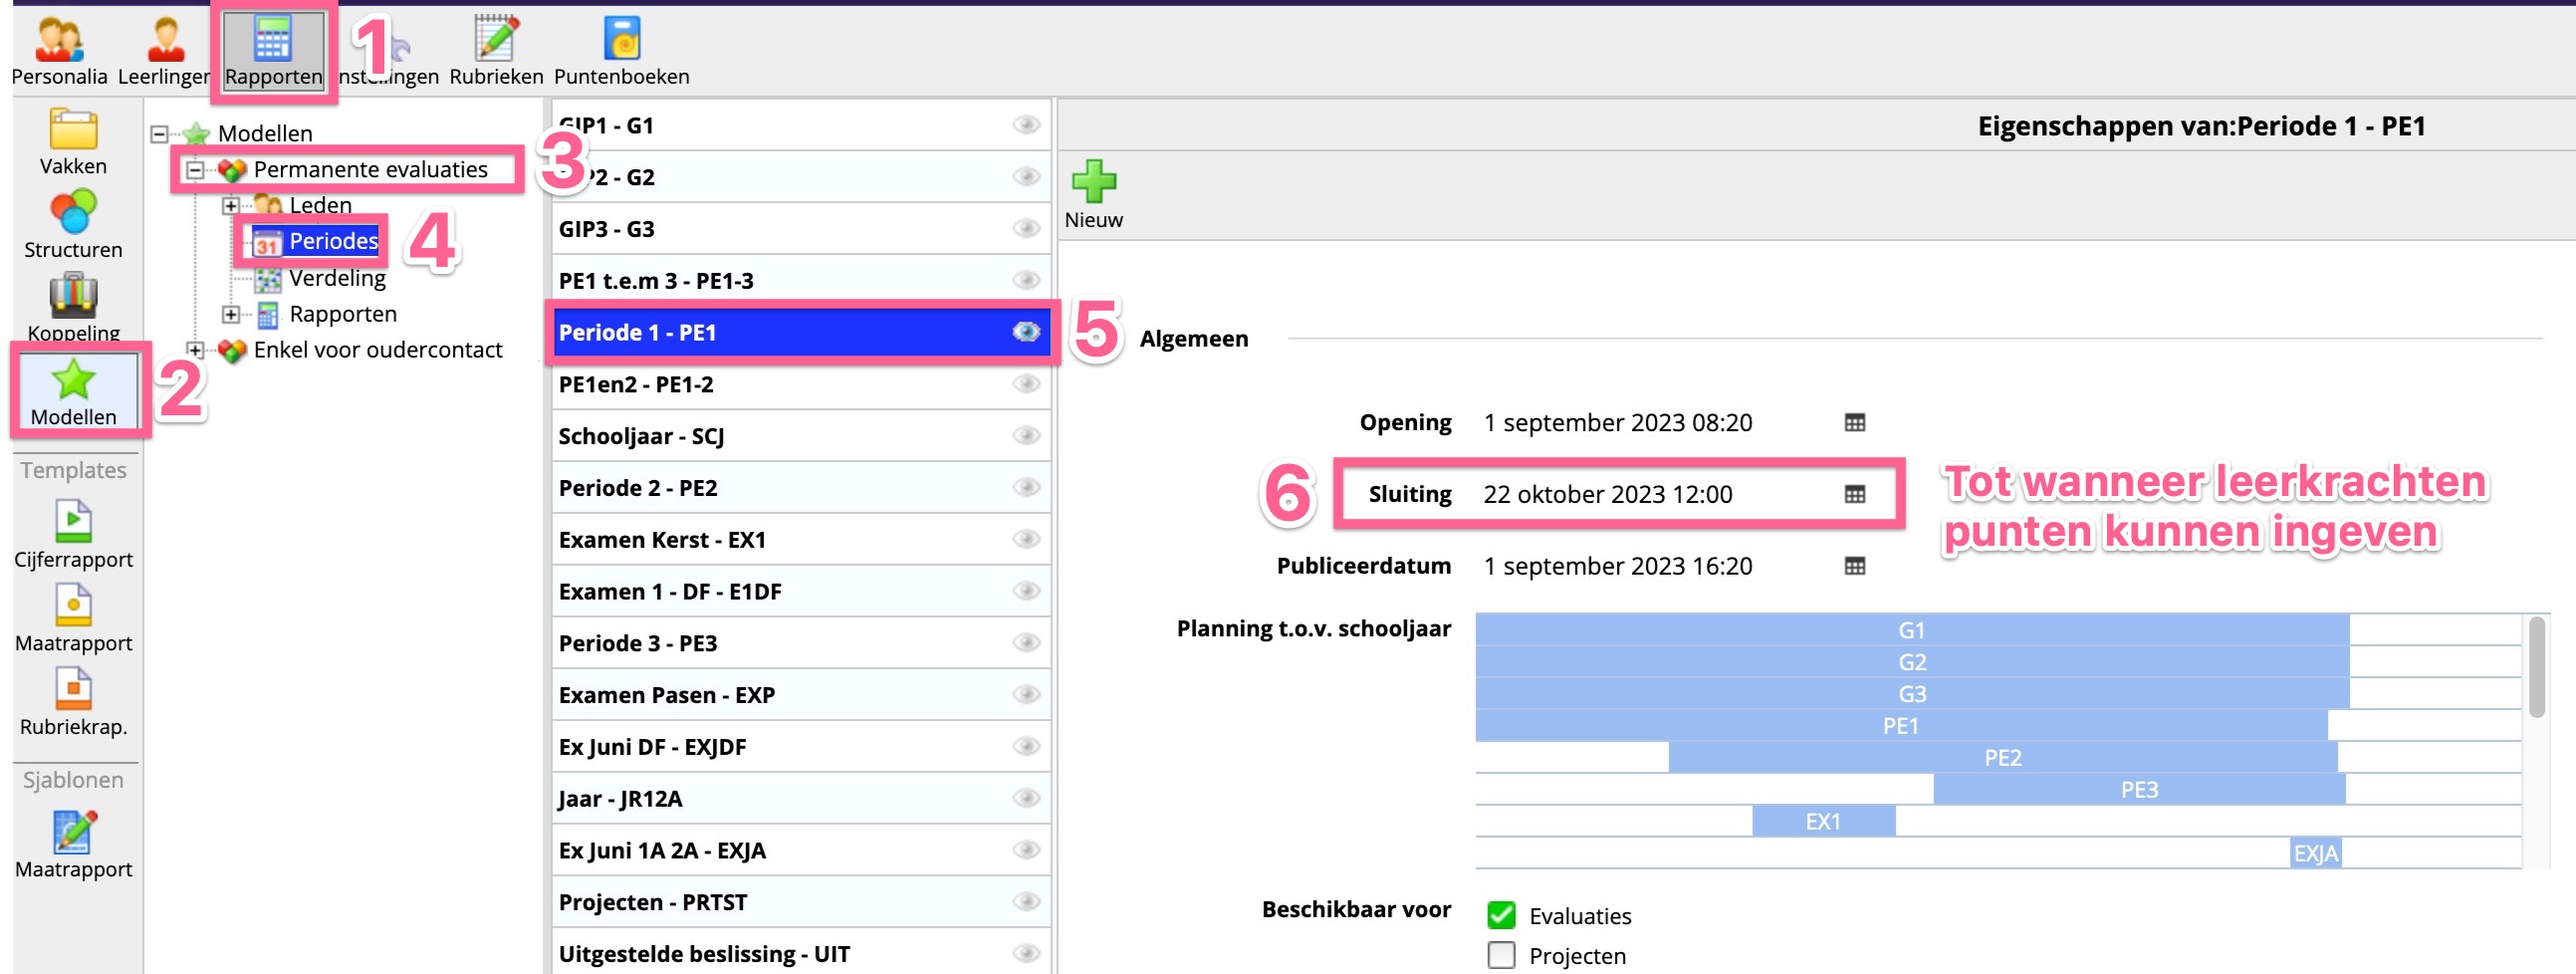Viewport: 2576px width, 974px height.
Task: Enable the Projecten checkbox
Action: tap(1501, 955)
